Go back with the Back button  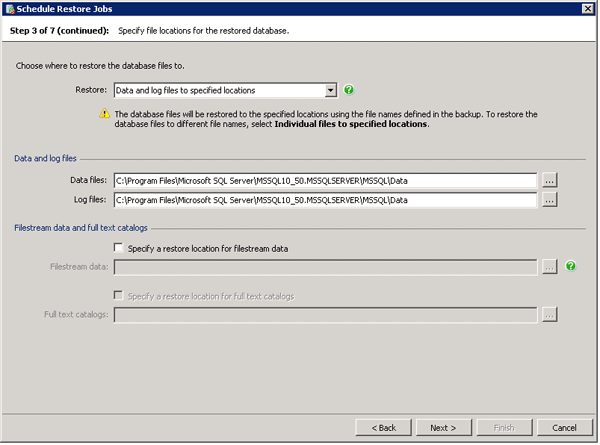click(x=383, y=427)
